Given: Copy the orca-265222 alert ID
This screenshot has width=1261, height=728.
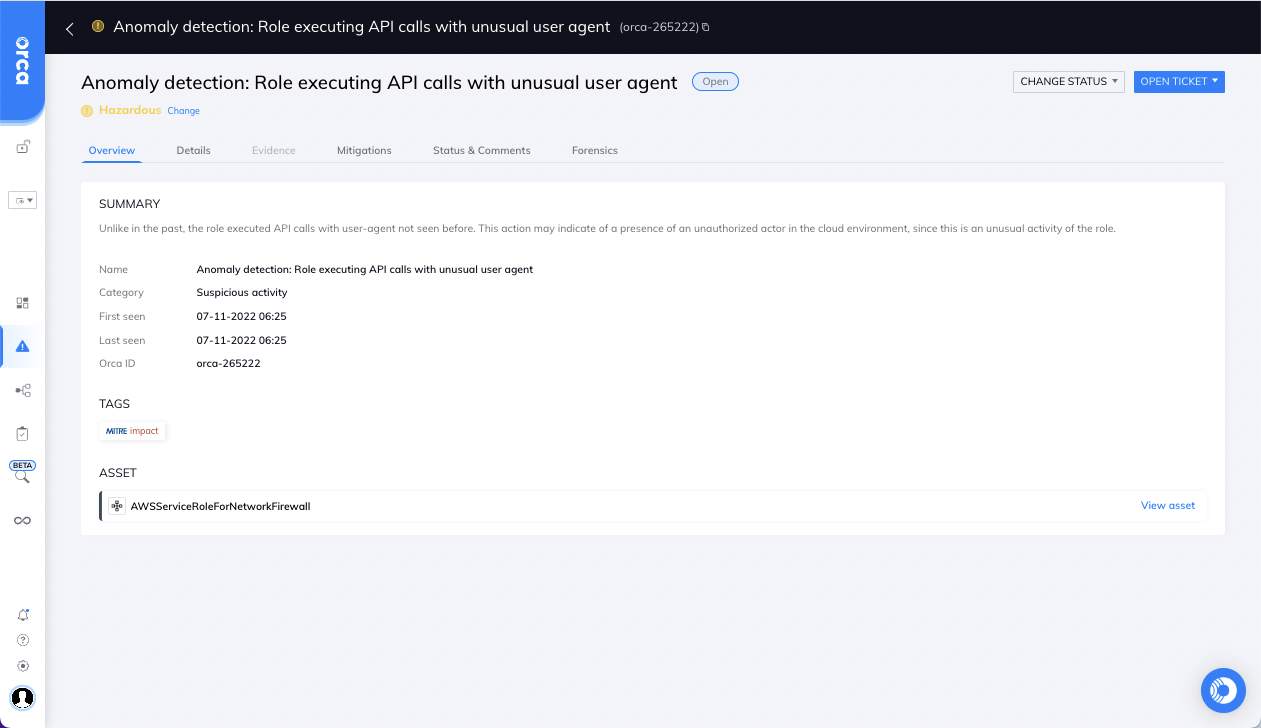Looking at the screenshot, I should (x=706, y=27).
